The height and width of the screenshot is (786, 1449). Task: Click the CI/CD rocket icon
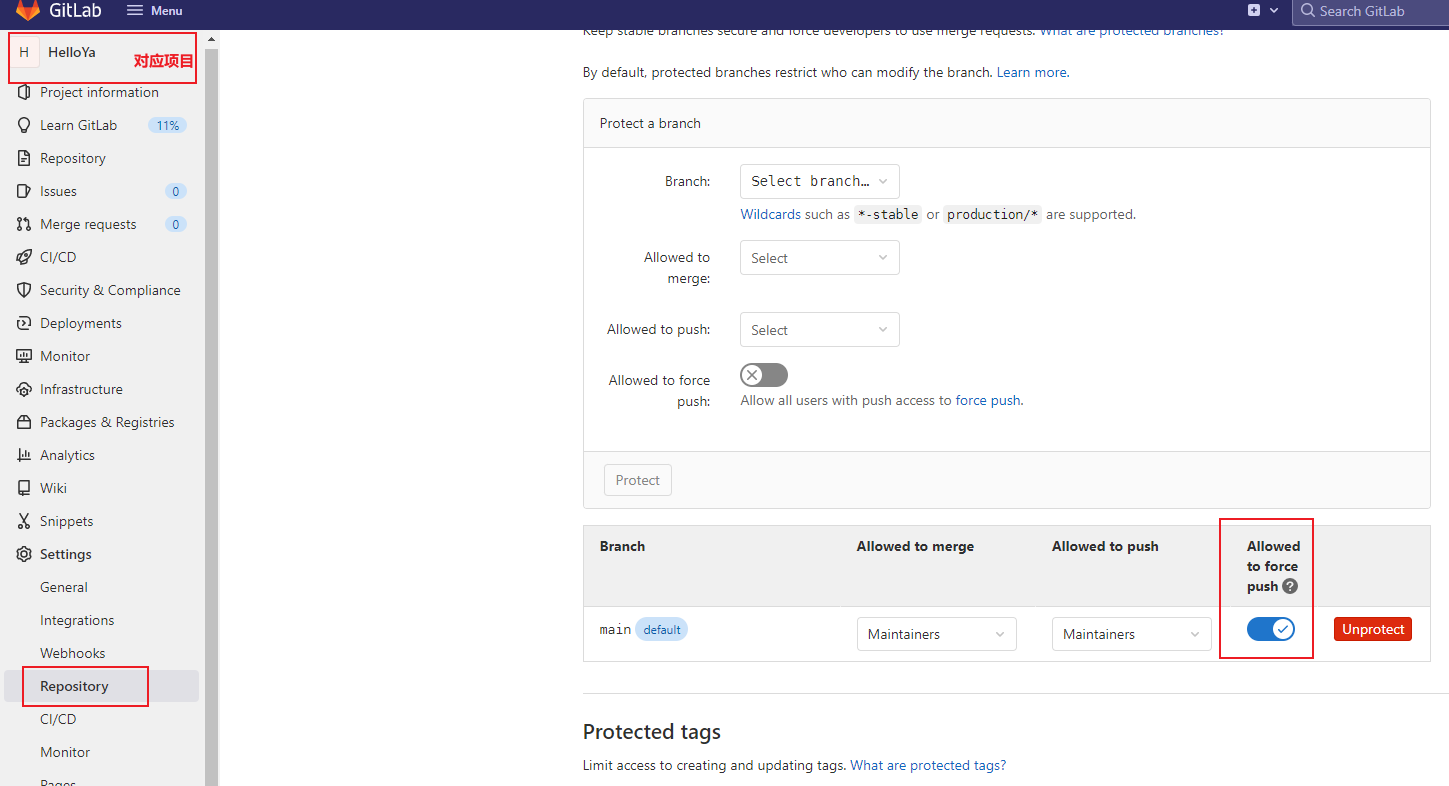[24, 257]
